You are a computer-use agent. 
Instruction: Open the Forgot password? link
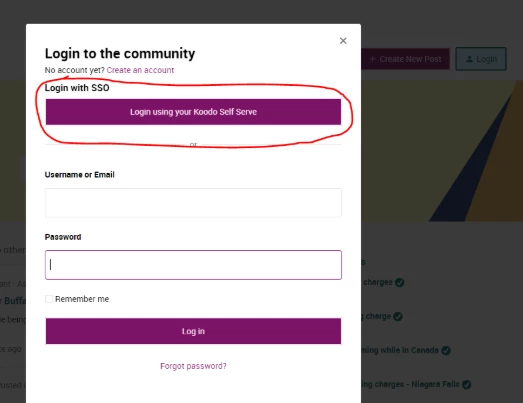point(193,366)
